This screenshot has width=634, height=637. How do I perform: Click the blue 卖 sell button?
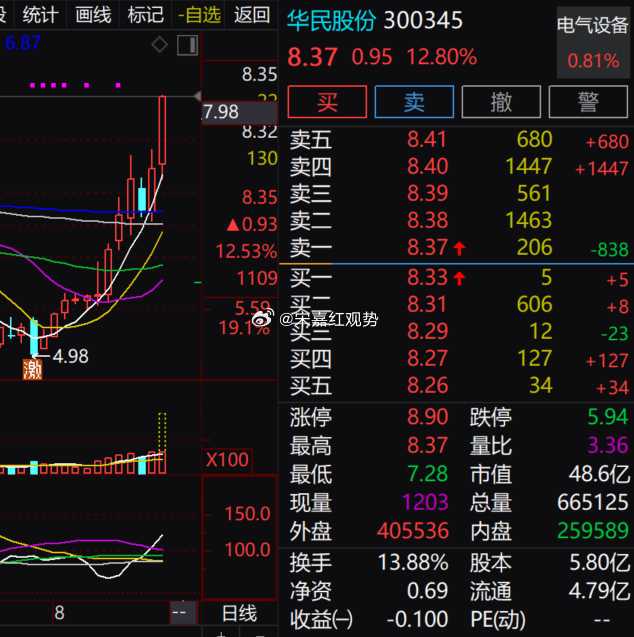(414, 102)
